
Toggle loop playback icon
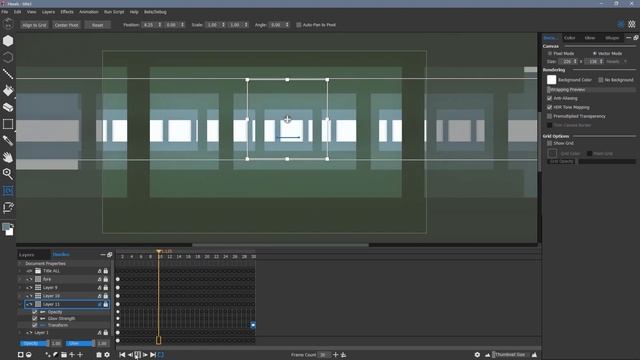click(x=161, y=355)
